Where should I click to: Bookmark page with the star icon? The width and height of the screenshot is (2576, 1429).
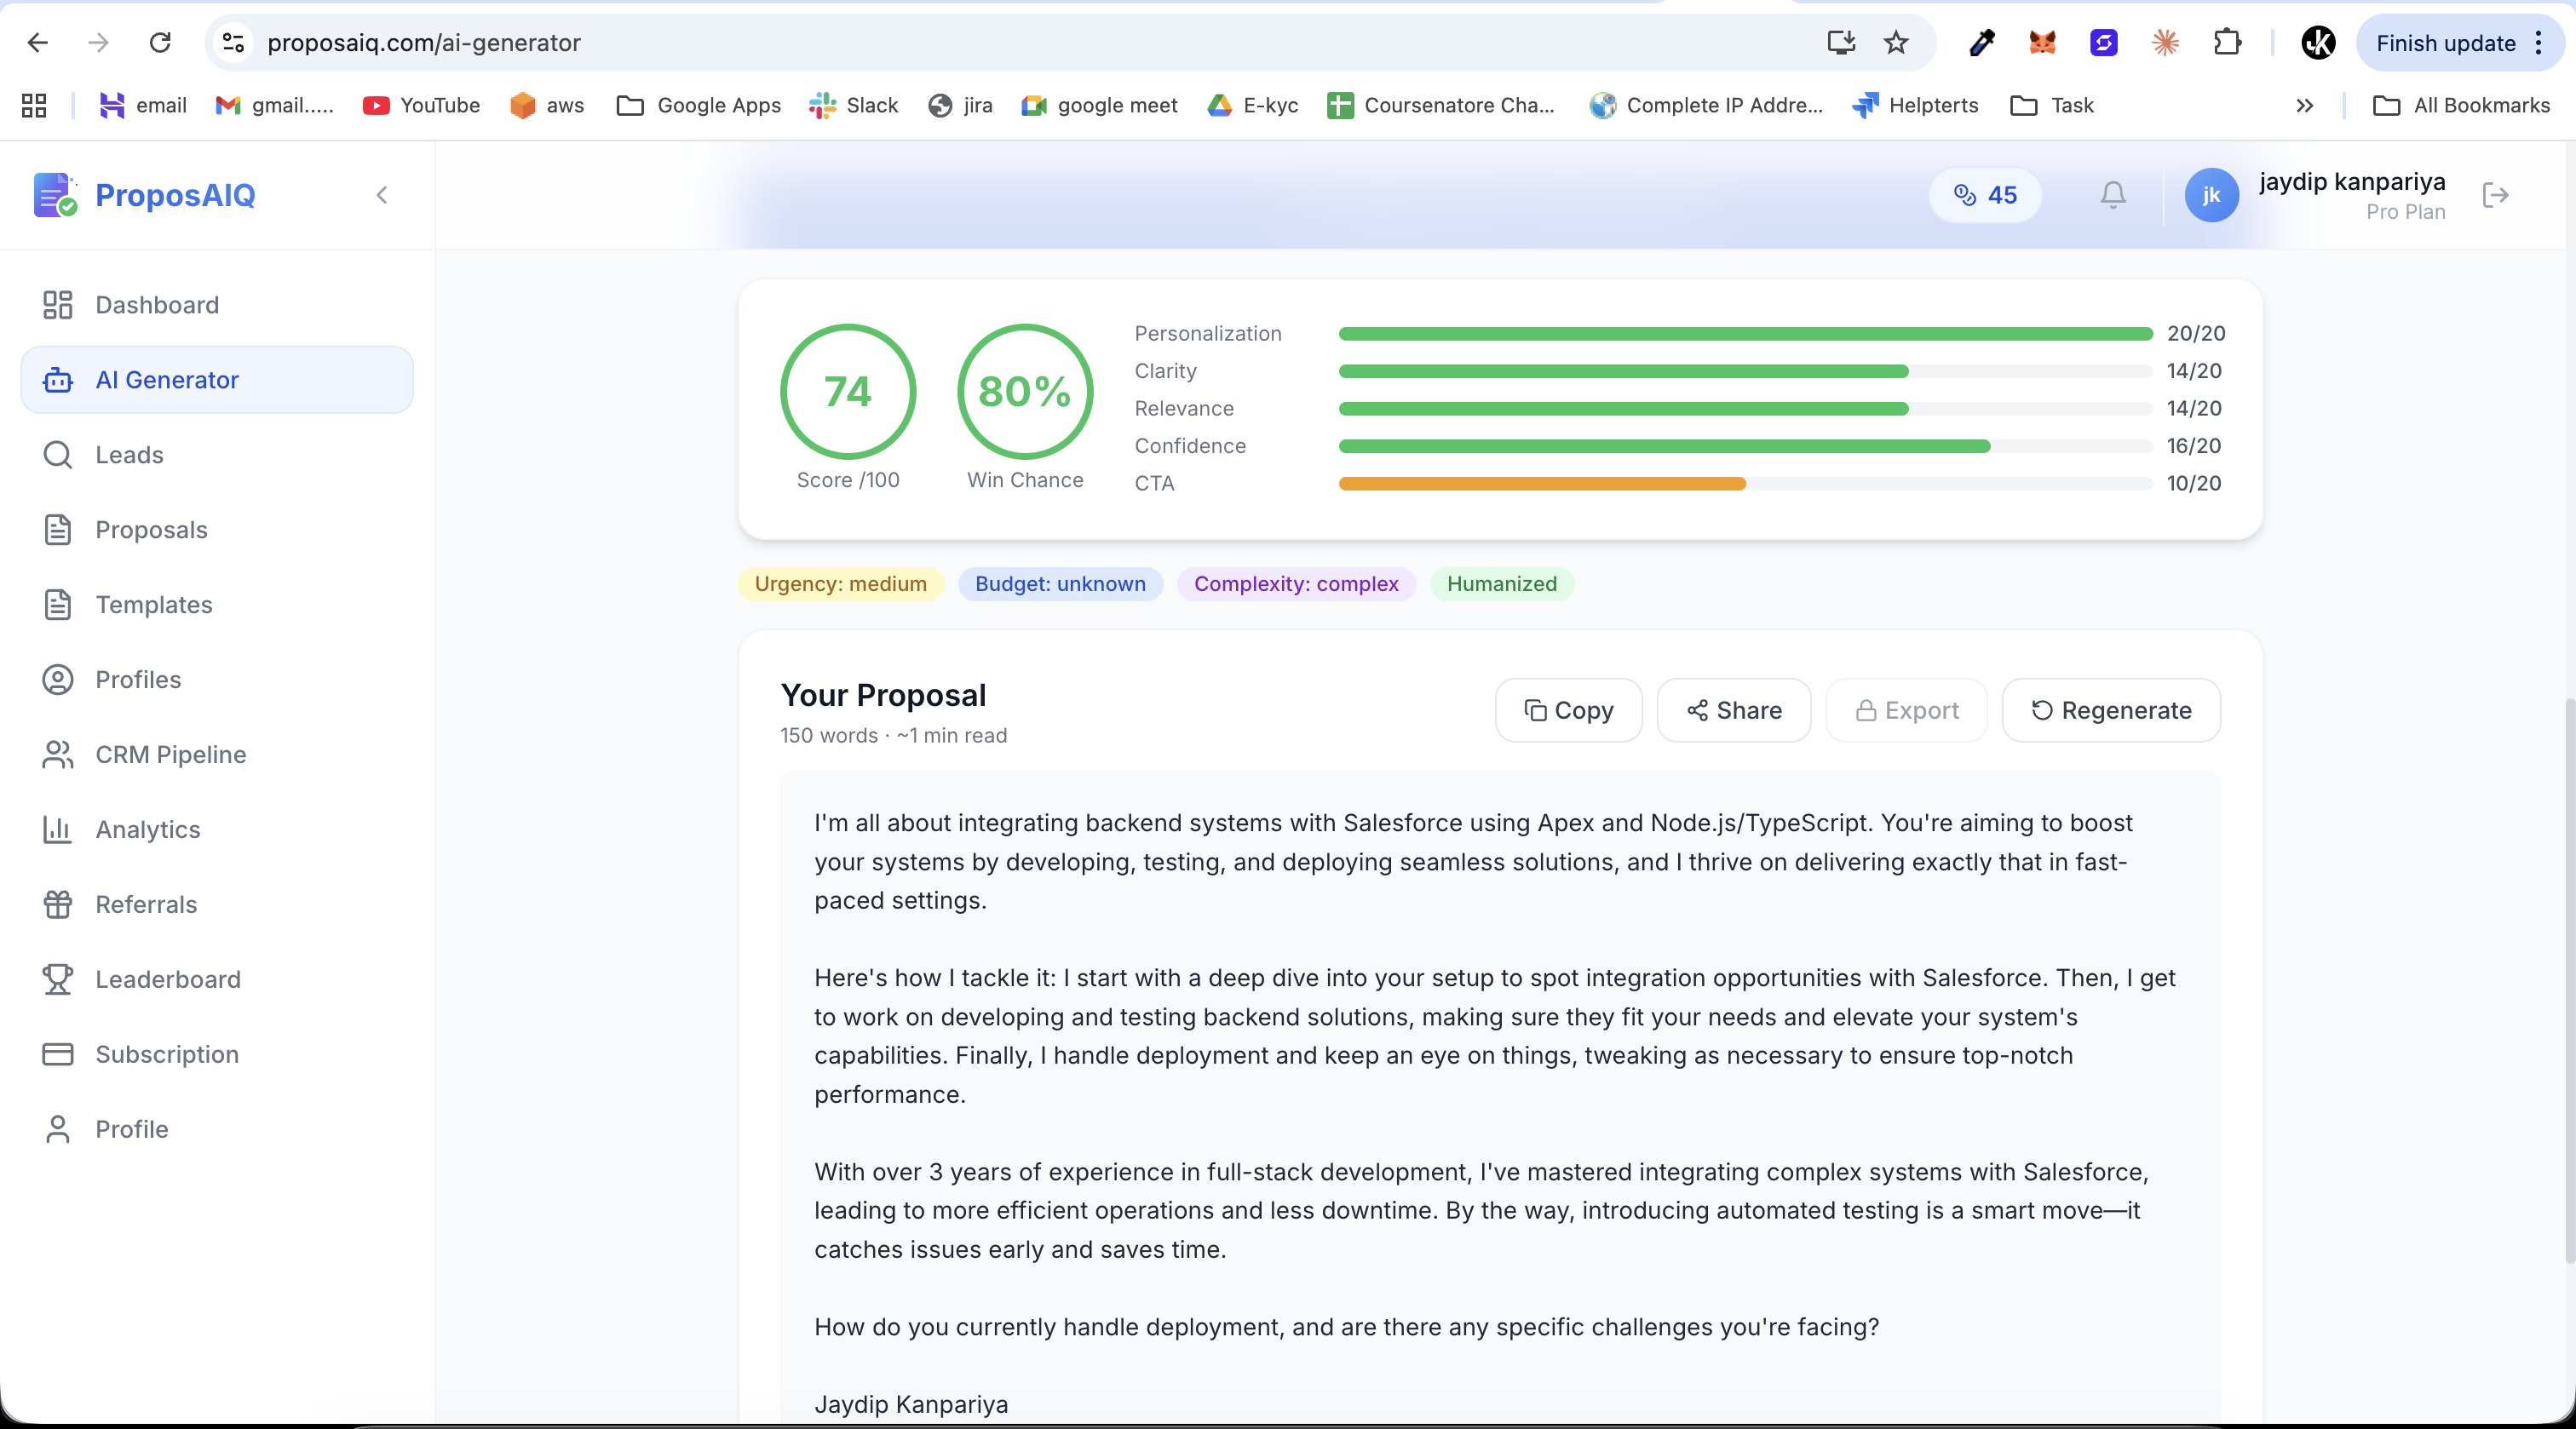coord(1896,43)
